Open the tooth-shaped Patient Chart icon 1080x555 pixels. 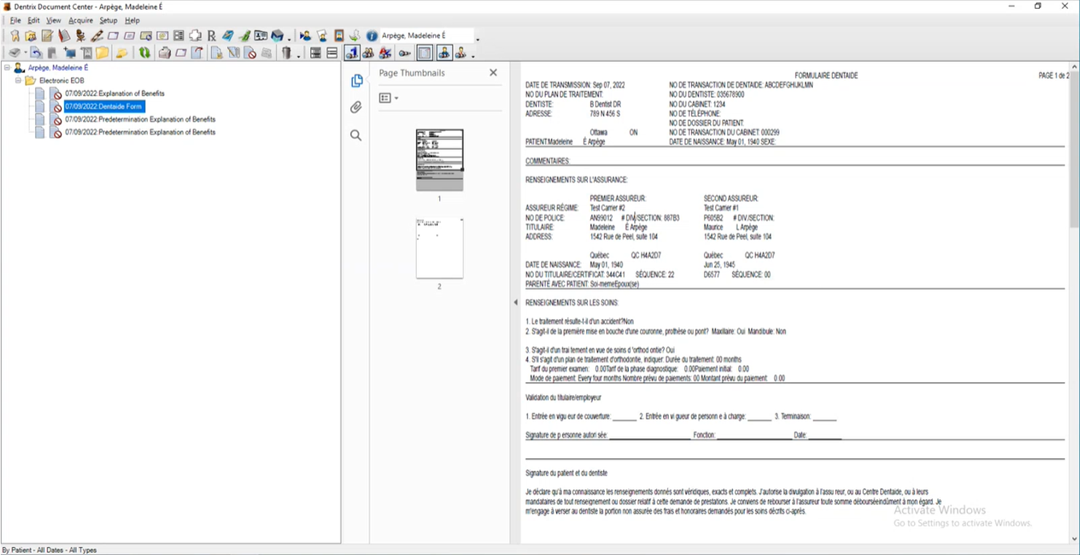15,36
